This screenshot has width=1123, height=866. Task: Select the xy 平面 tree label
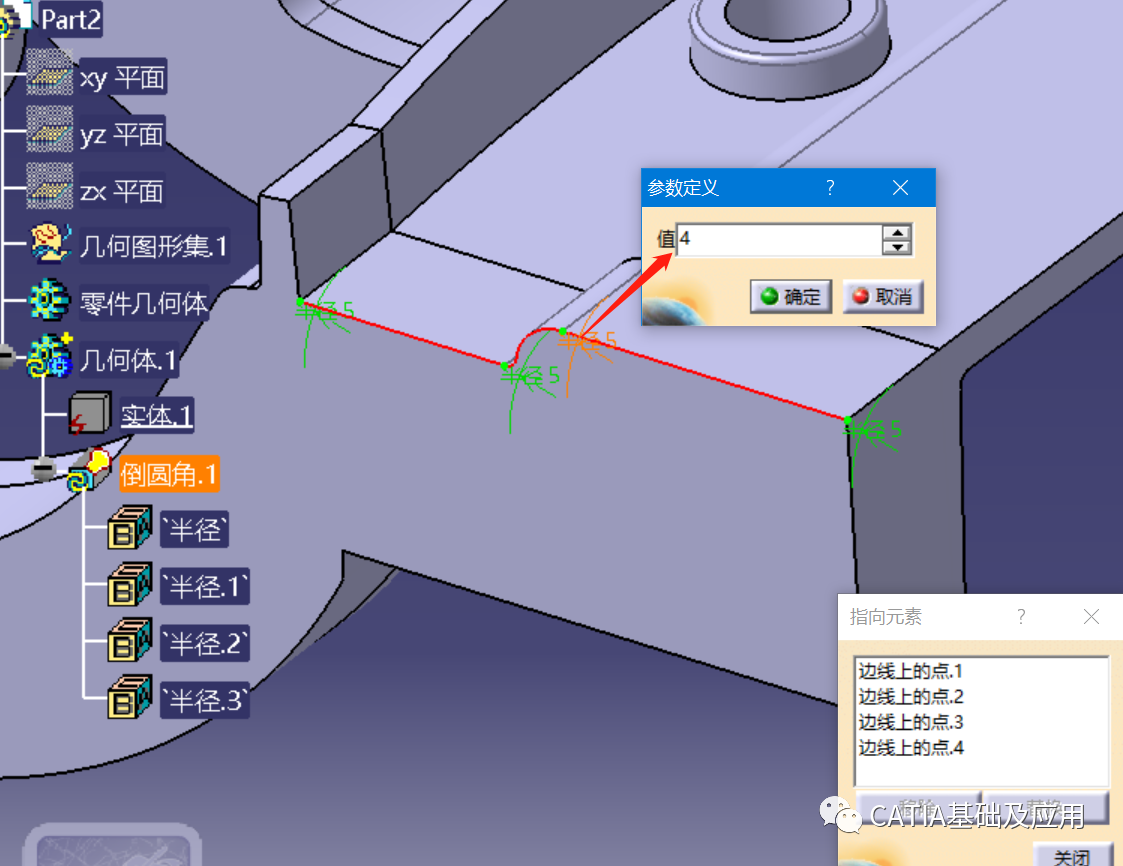(122, 77)
